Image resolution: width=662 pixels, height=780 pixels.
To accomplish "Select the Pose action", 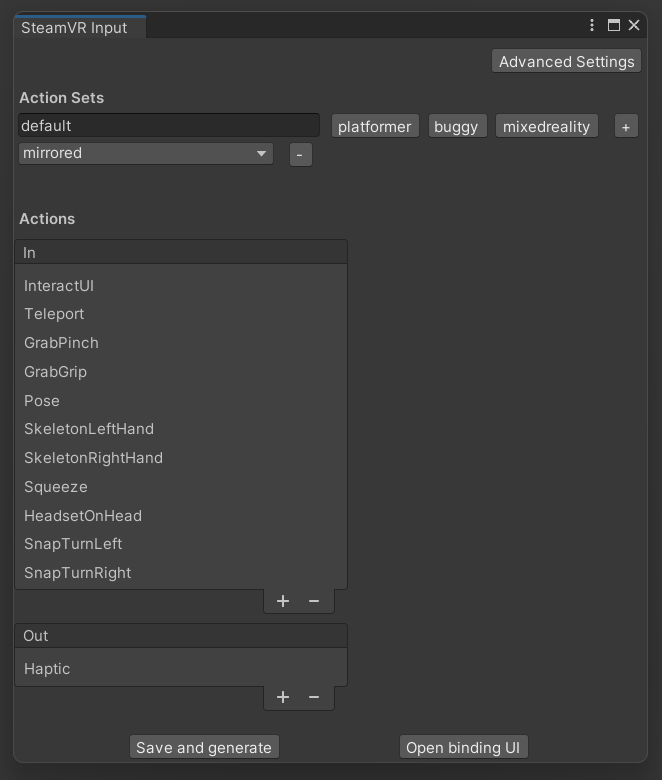I will pos(181,400).
